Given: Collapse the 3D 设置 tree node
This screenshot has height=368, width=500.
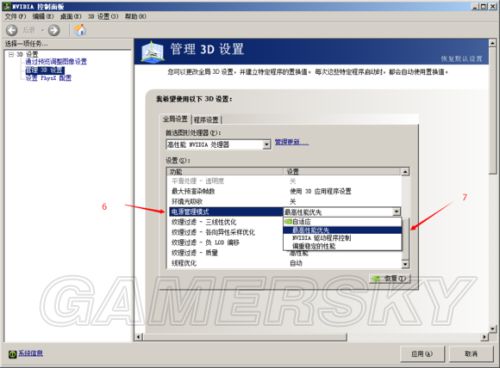Looking at the screenshot, I should coord(11,54).
